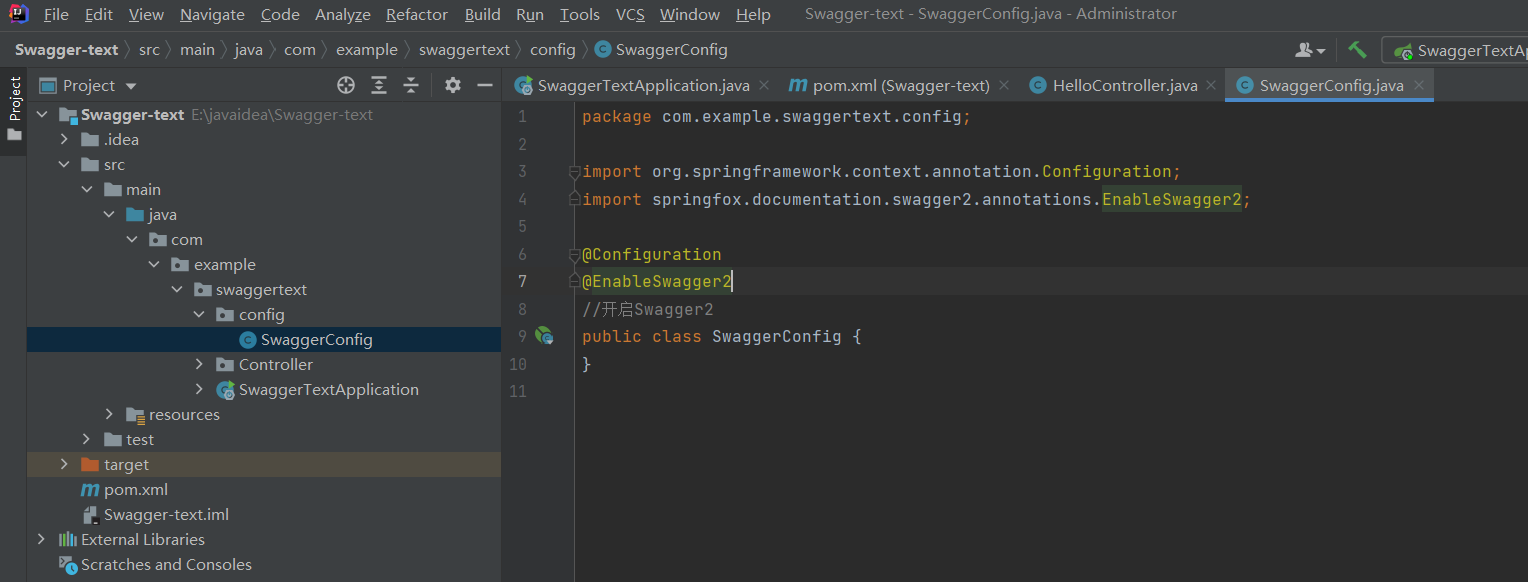Open the Code menu
Viewport: 1528px width, 582px height.
point(280,14)
